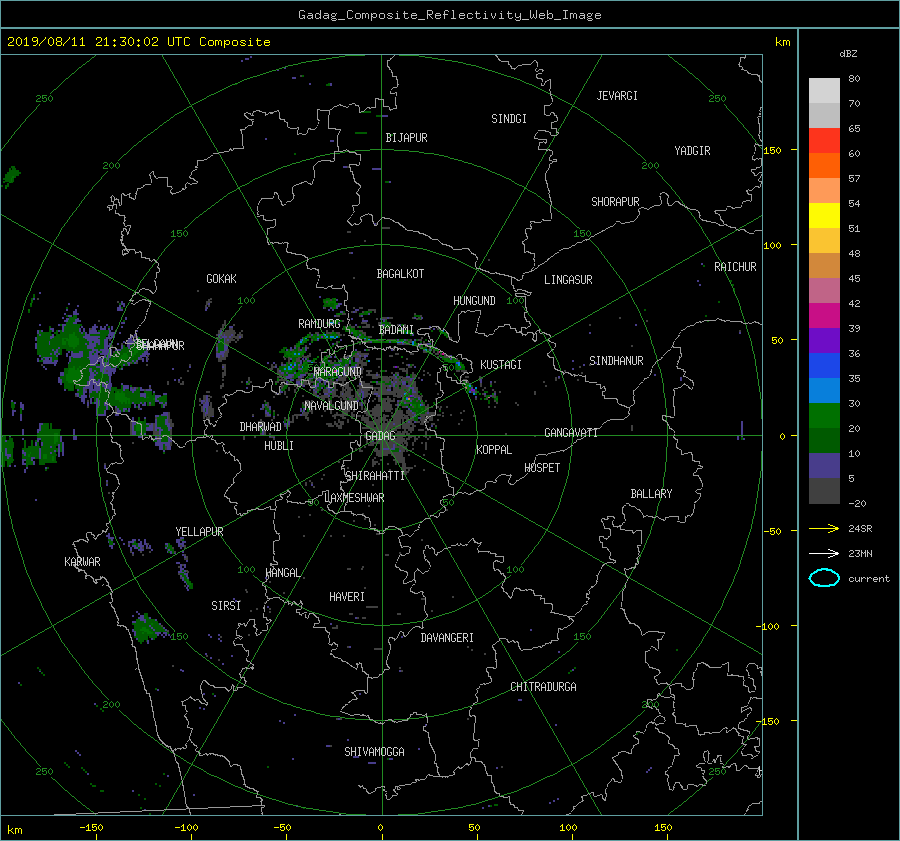
Task: Click the HOSPET city label
Action: pyautogui.click(x=542, y=468)
